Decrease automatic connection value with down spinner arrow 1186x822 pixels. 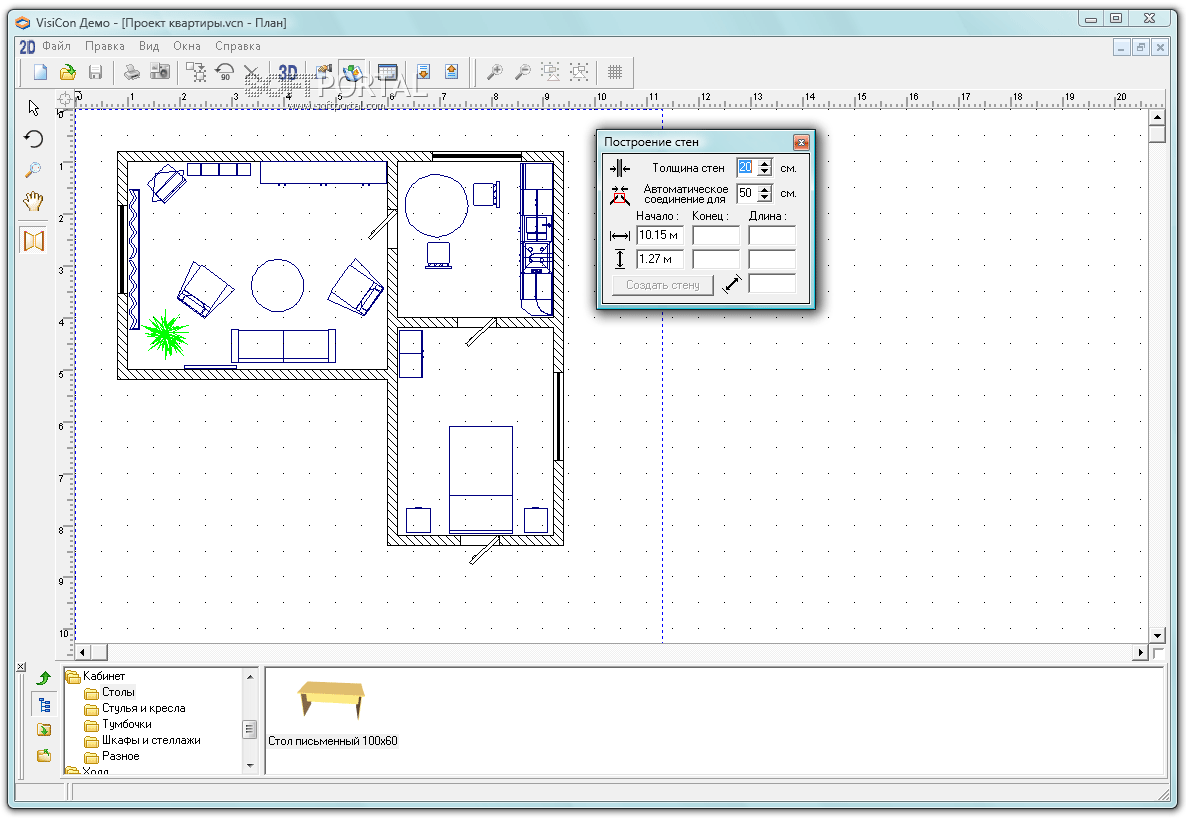tap(765, 197)
